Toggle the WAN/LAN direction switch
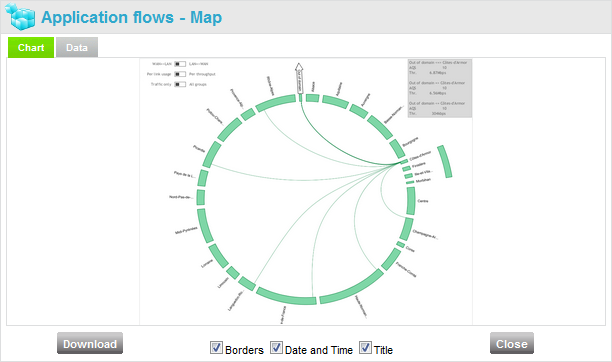Screen dimensions: 612x362 click(x=180, y=64)
